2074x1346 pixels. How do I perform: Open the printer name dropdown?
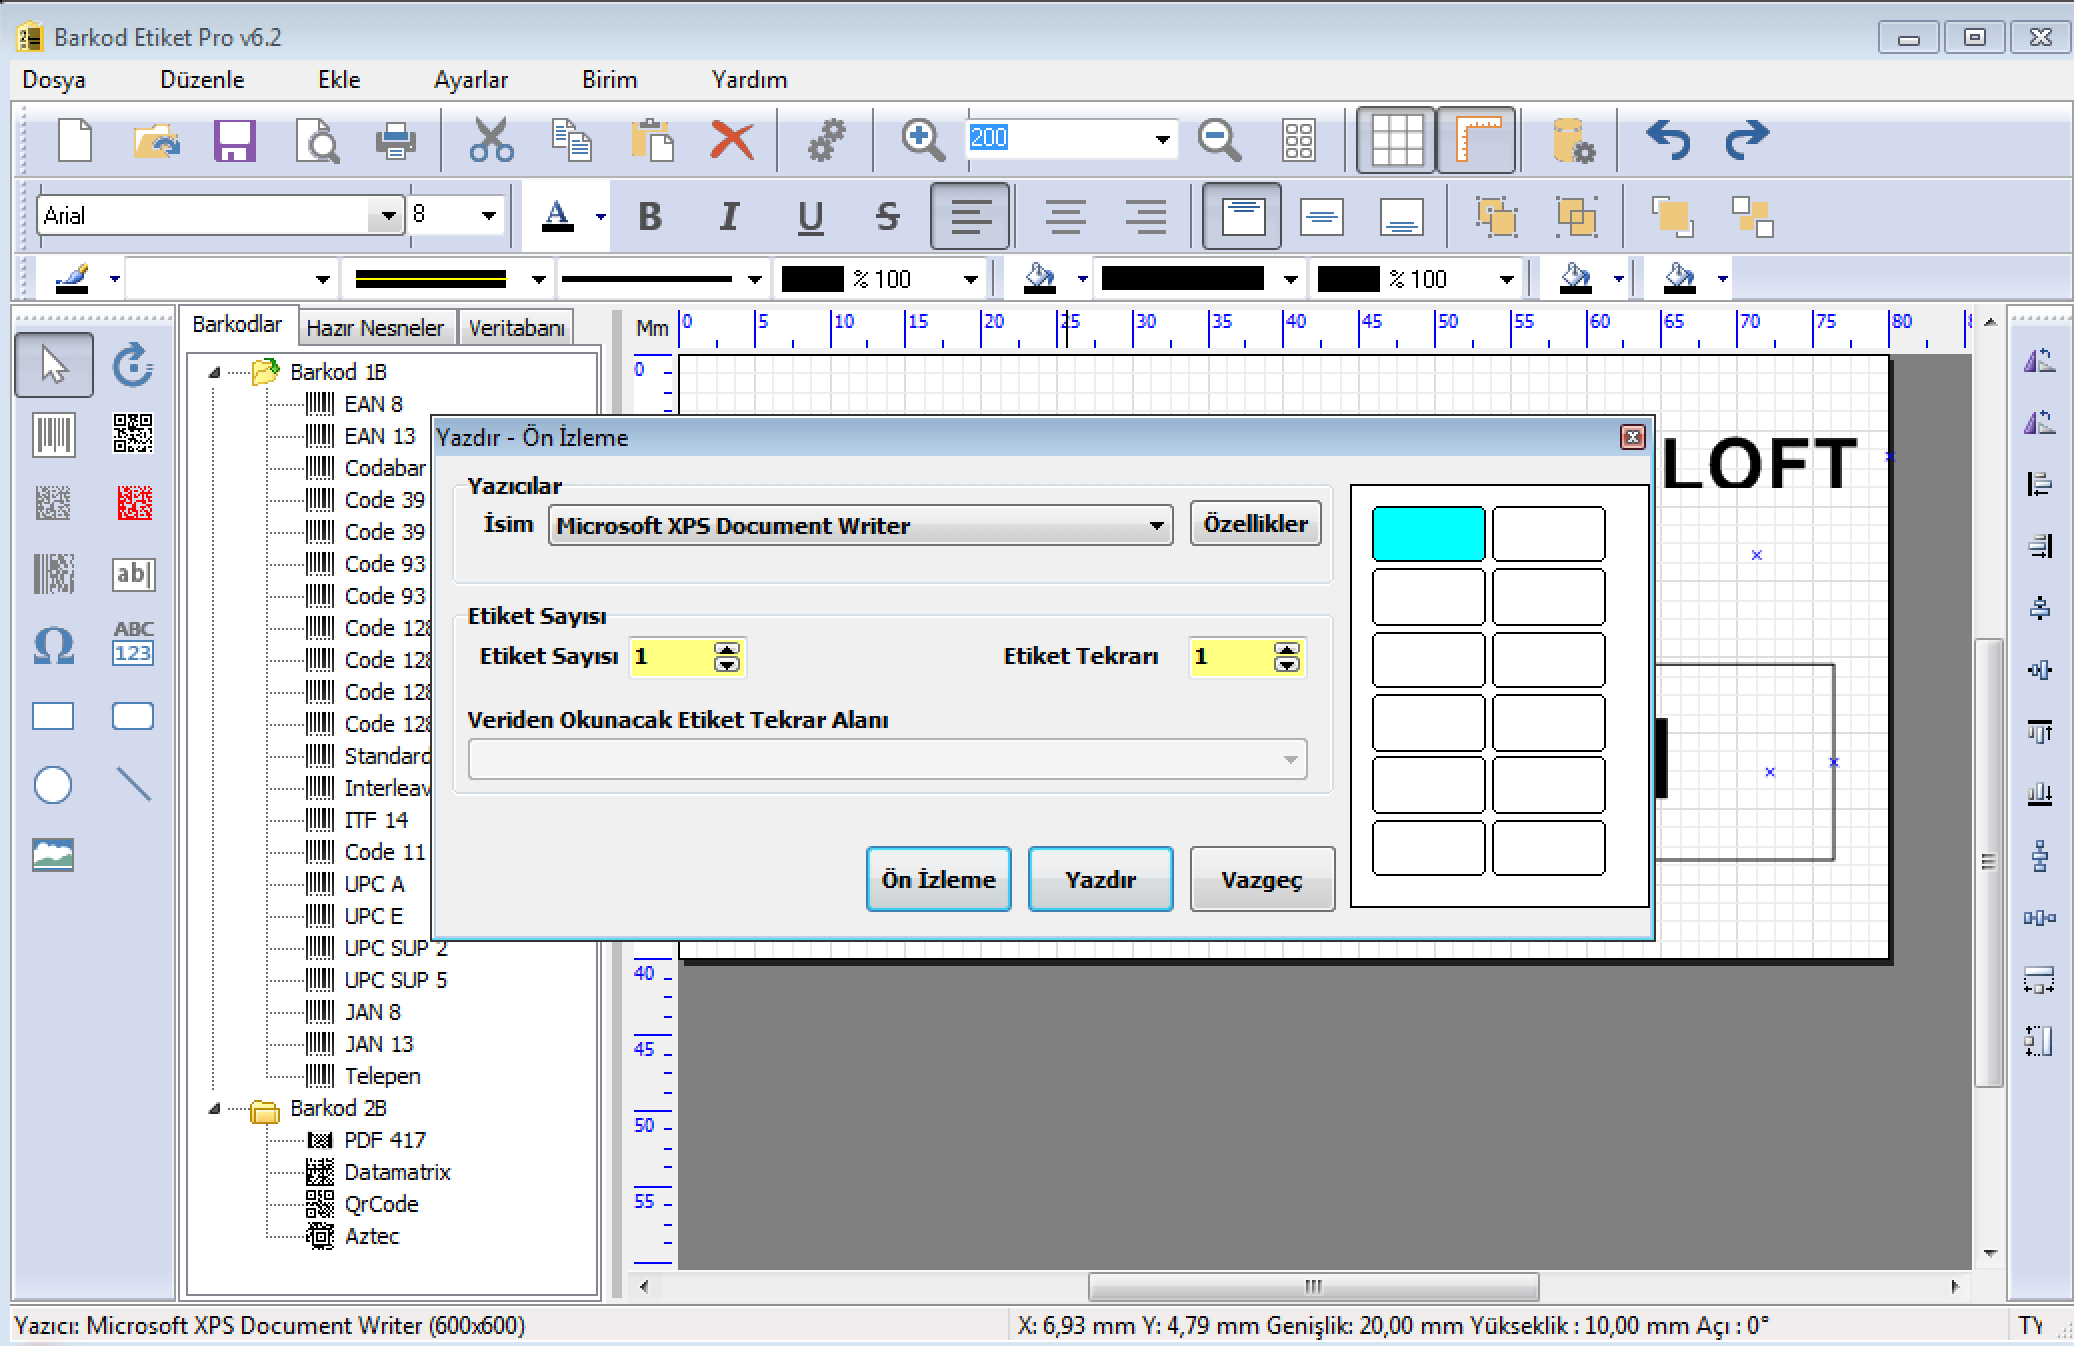(1156, 525)
